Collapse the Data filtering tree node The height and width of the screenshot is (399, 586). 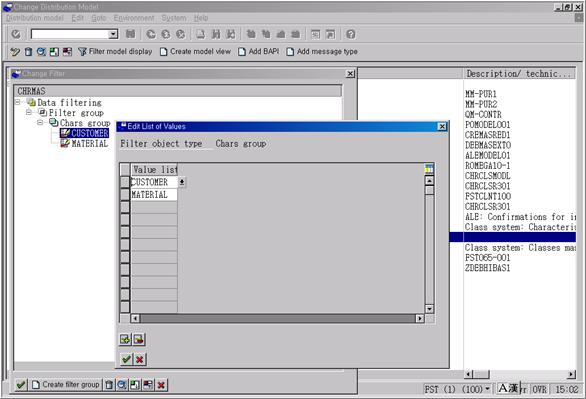(x=18, y=102)
